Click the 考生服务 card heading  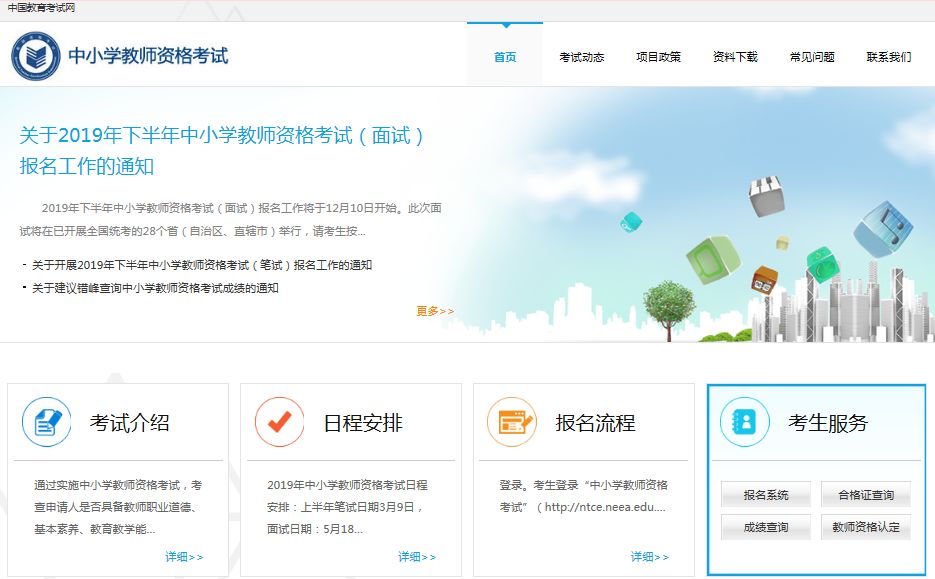pyautogui.click(x=828, y=423)
